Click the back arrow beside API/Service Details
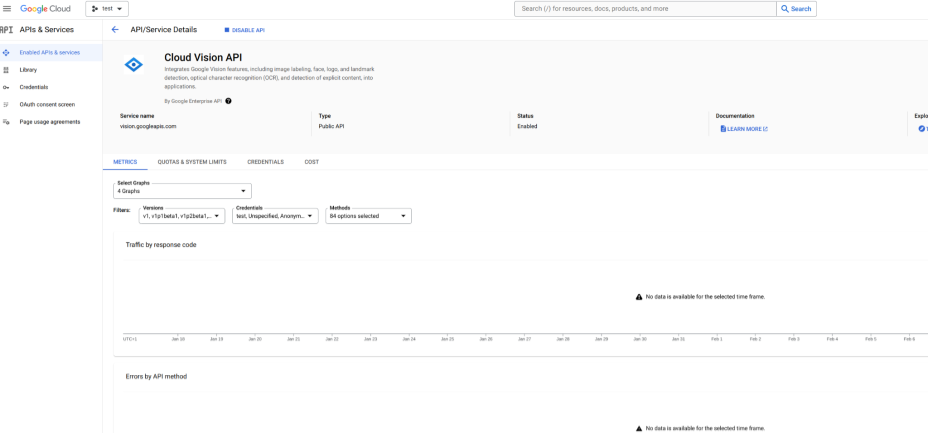This screenshot has width=928, height=433. click(114, 29)
